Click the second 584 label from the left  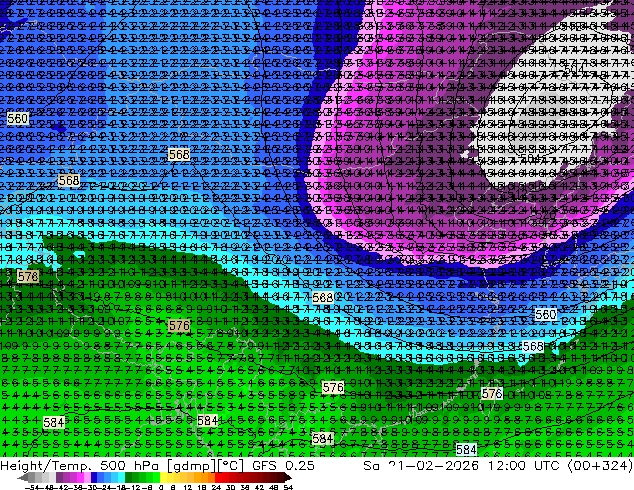click(x=208, y=421)
